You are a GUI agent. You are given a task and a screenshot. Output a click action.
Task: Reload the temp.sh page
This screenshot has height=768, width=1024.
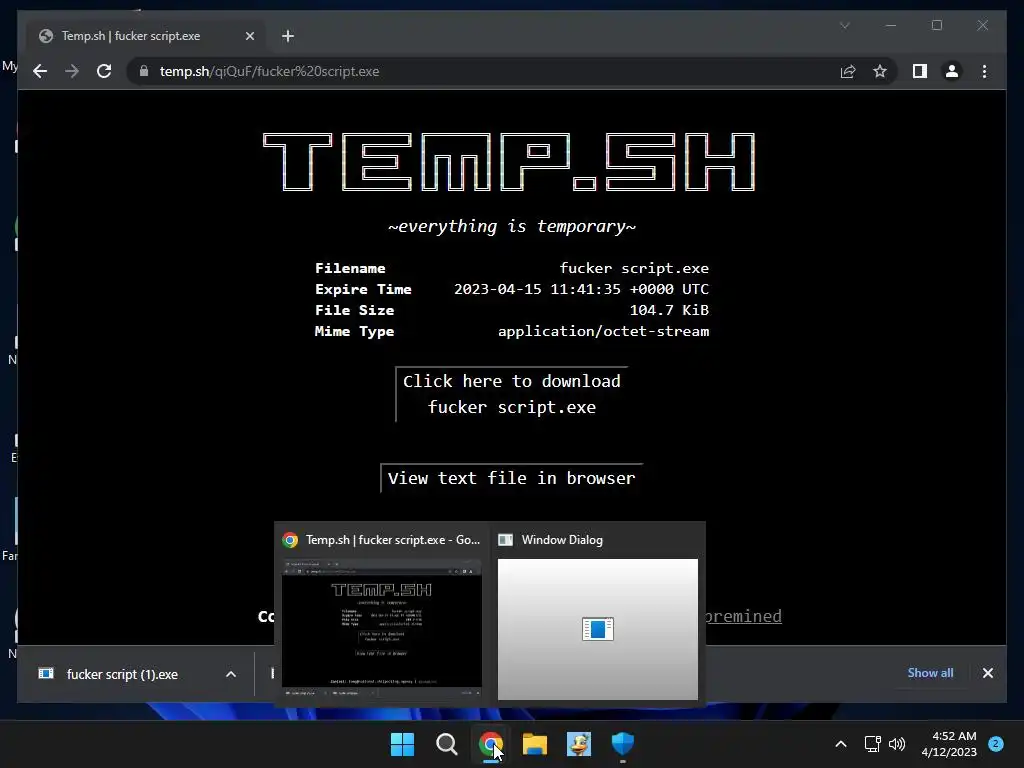(x=104, y=71)
